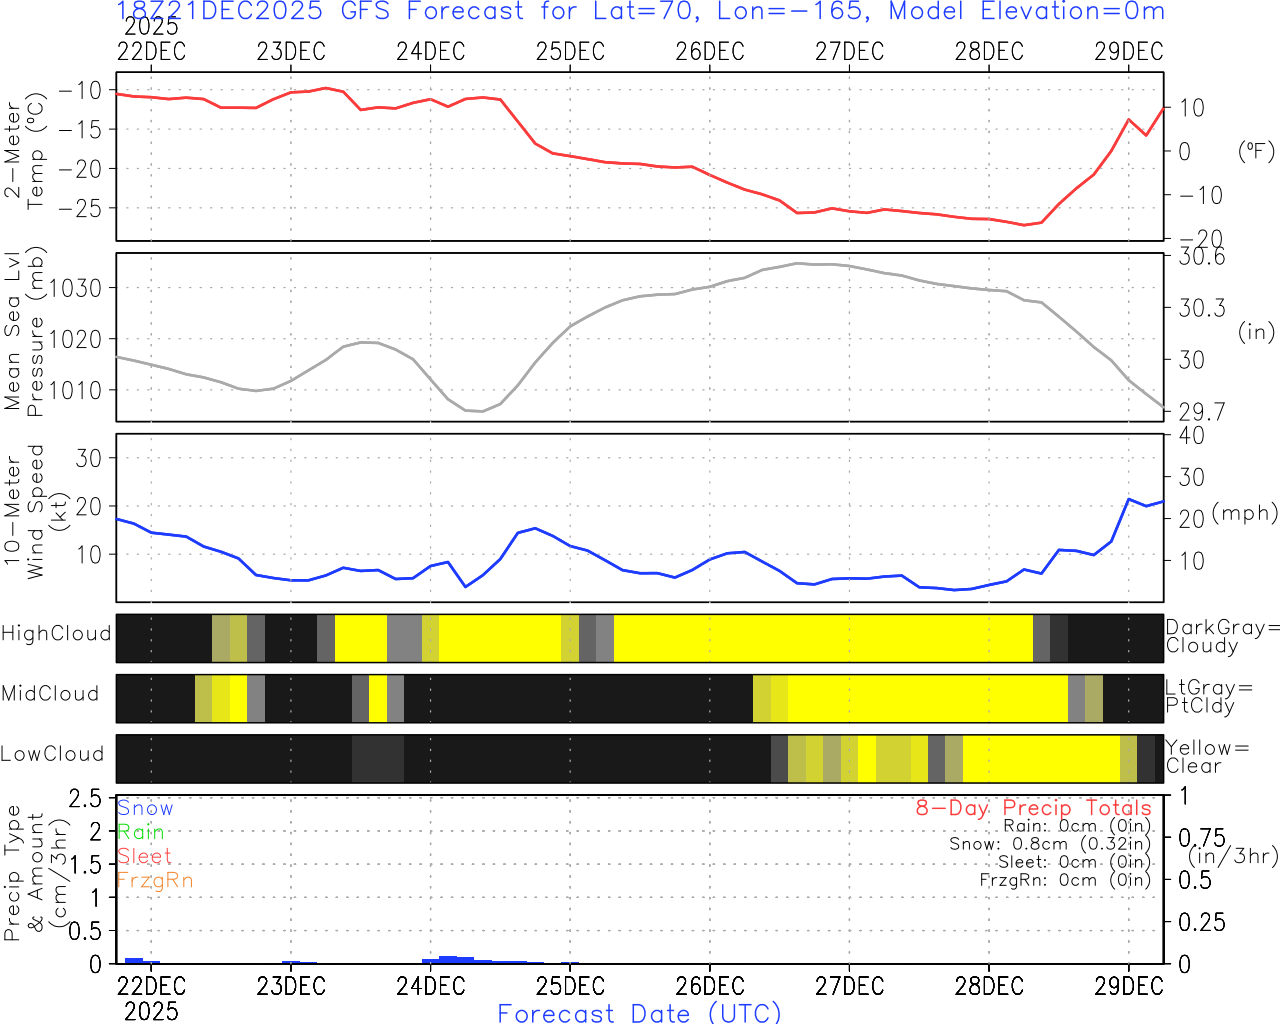Click the GFS Forecast chart title
The image size is (1280, 1024).
point(641,11)
